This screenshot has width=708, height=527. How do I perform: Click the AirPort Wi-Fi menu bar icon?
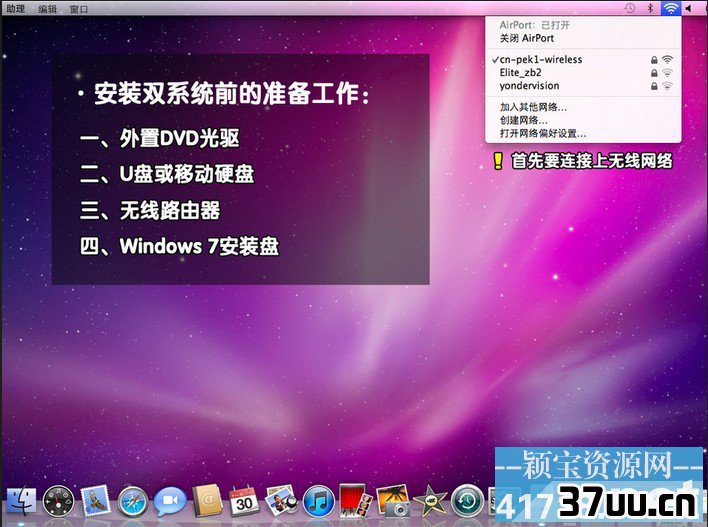pos(671,8)
